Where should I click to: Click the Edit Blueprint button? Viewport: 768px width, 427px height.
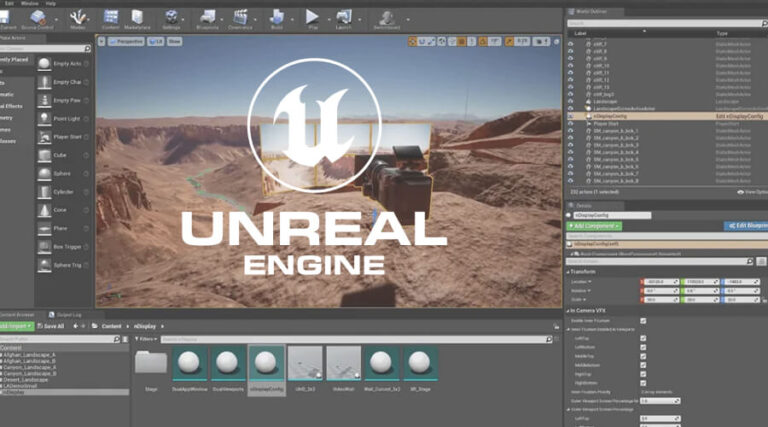(x=746, y=226)
